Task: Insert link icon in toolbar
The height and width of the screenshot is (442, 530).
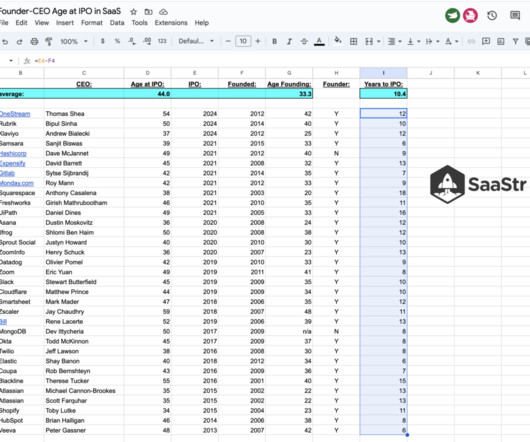Action: pos(471,41)
